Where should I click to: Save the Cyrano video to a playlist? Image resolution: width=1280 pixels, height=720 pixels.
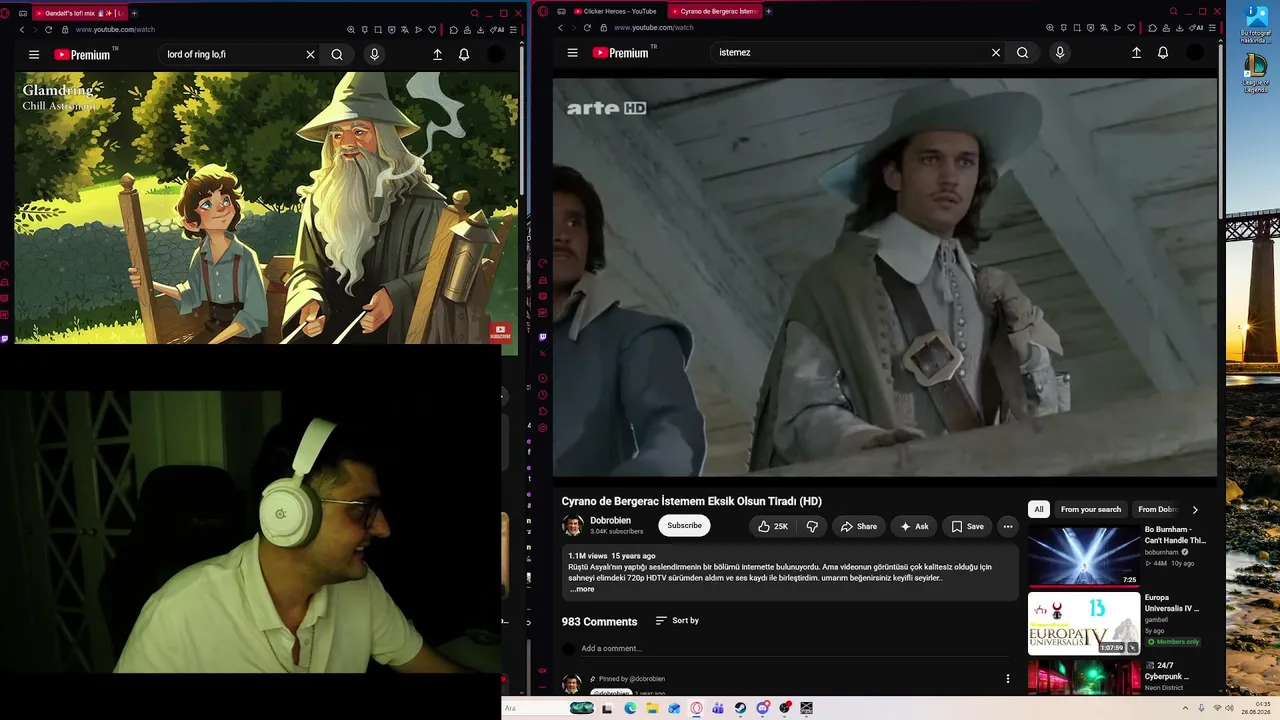(x=967, y=526)
